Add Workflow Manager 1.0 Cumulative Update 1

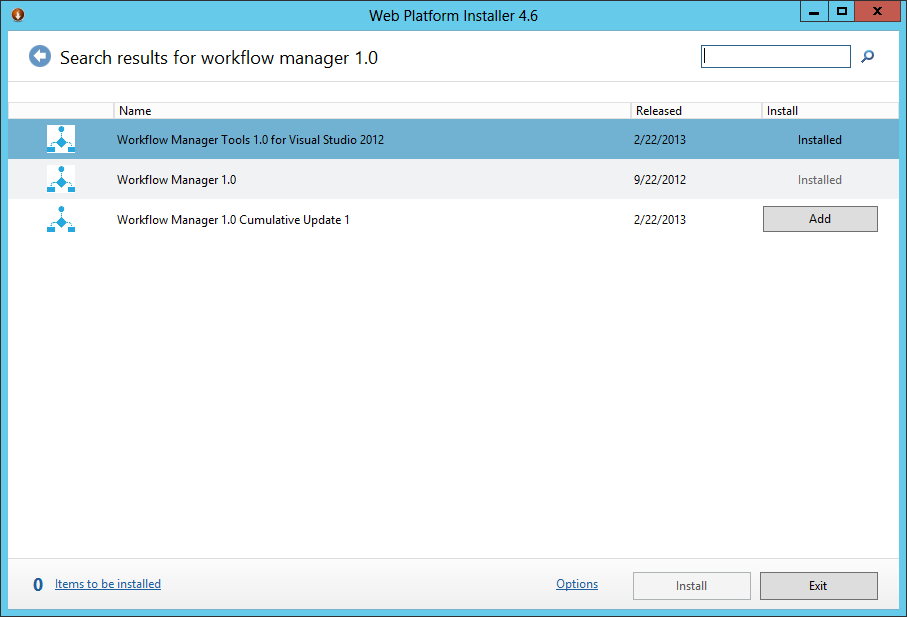[819, 218]
